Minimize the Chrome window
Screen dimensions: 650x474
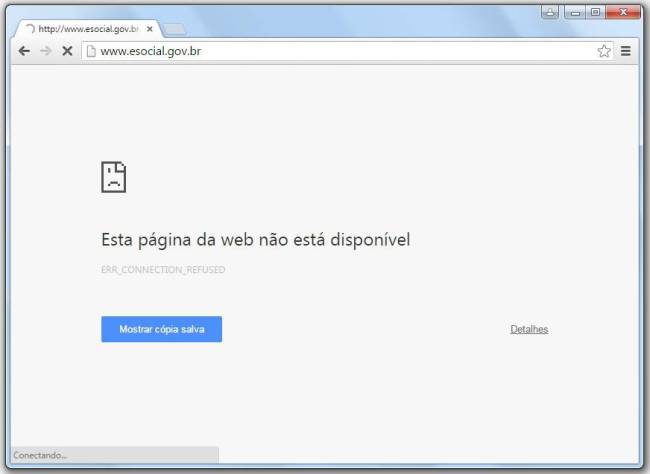[x=576, y=12]
